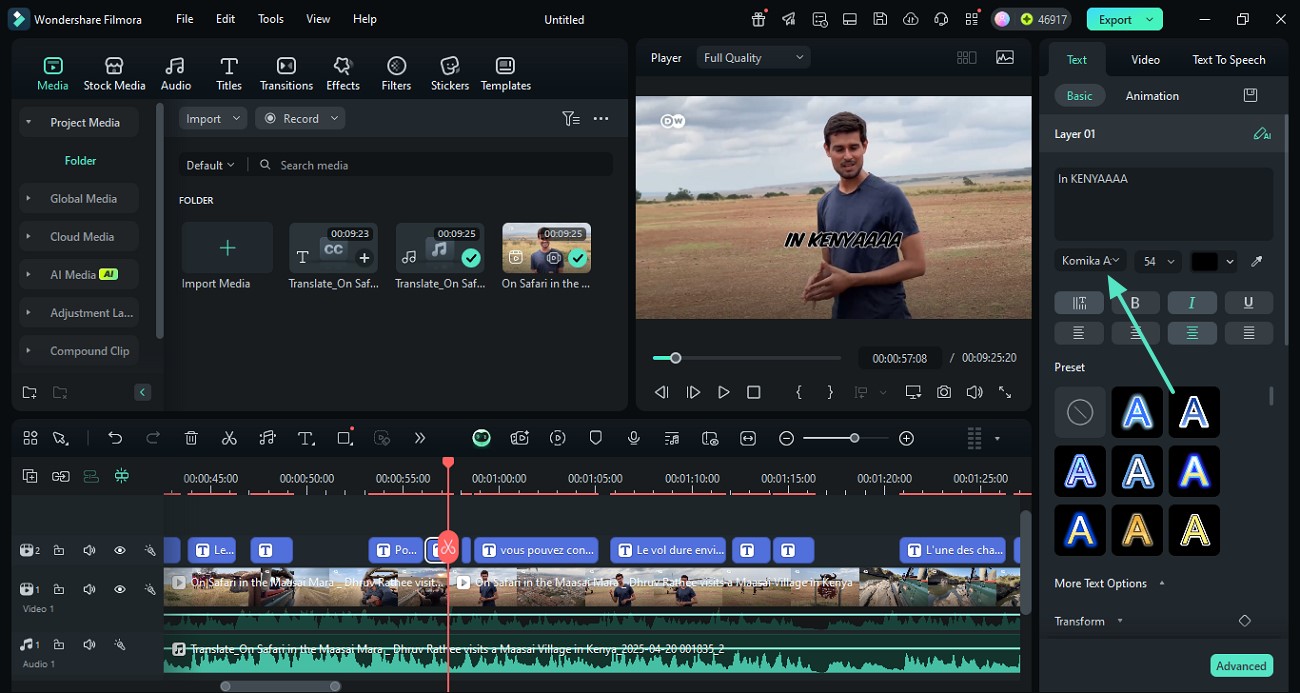Click the Redo icon in timeline toolbar
Screen dimensions: 1300x693
coord(153,438)
